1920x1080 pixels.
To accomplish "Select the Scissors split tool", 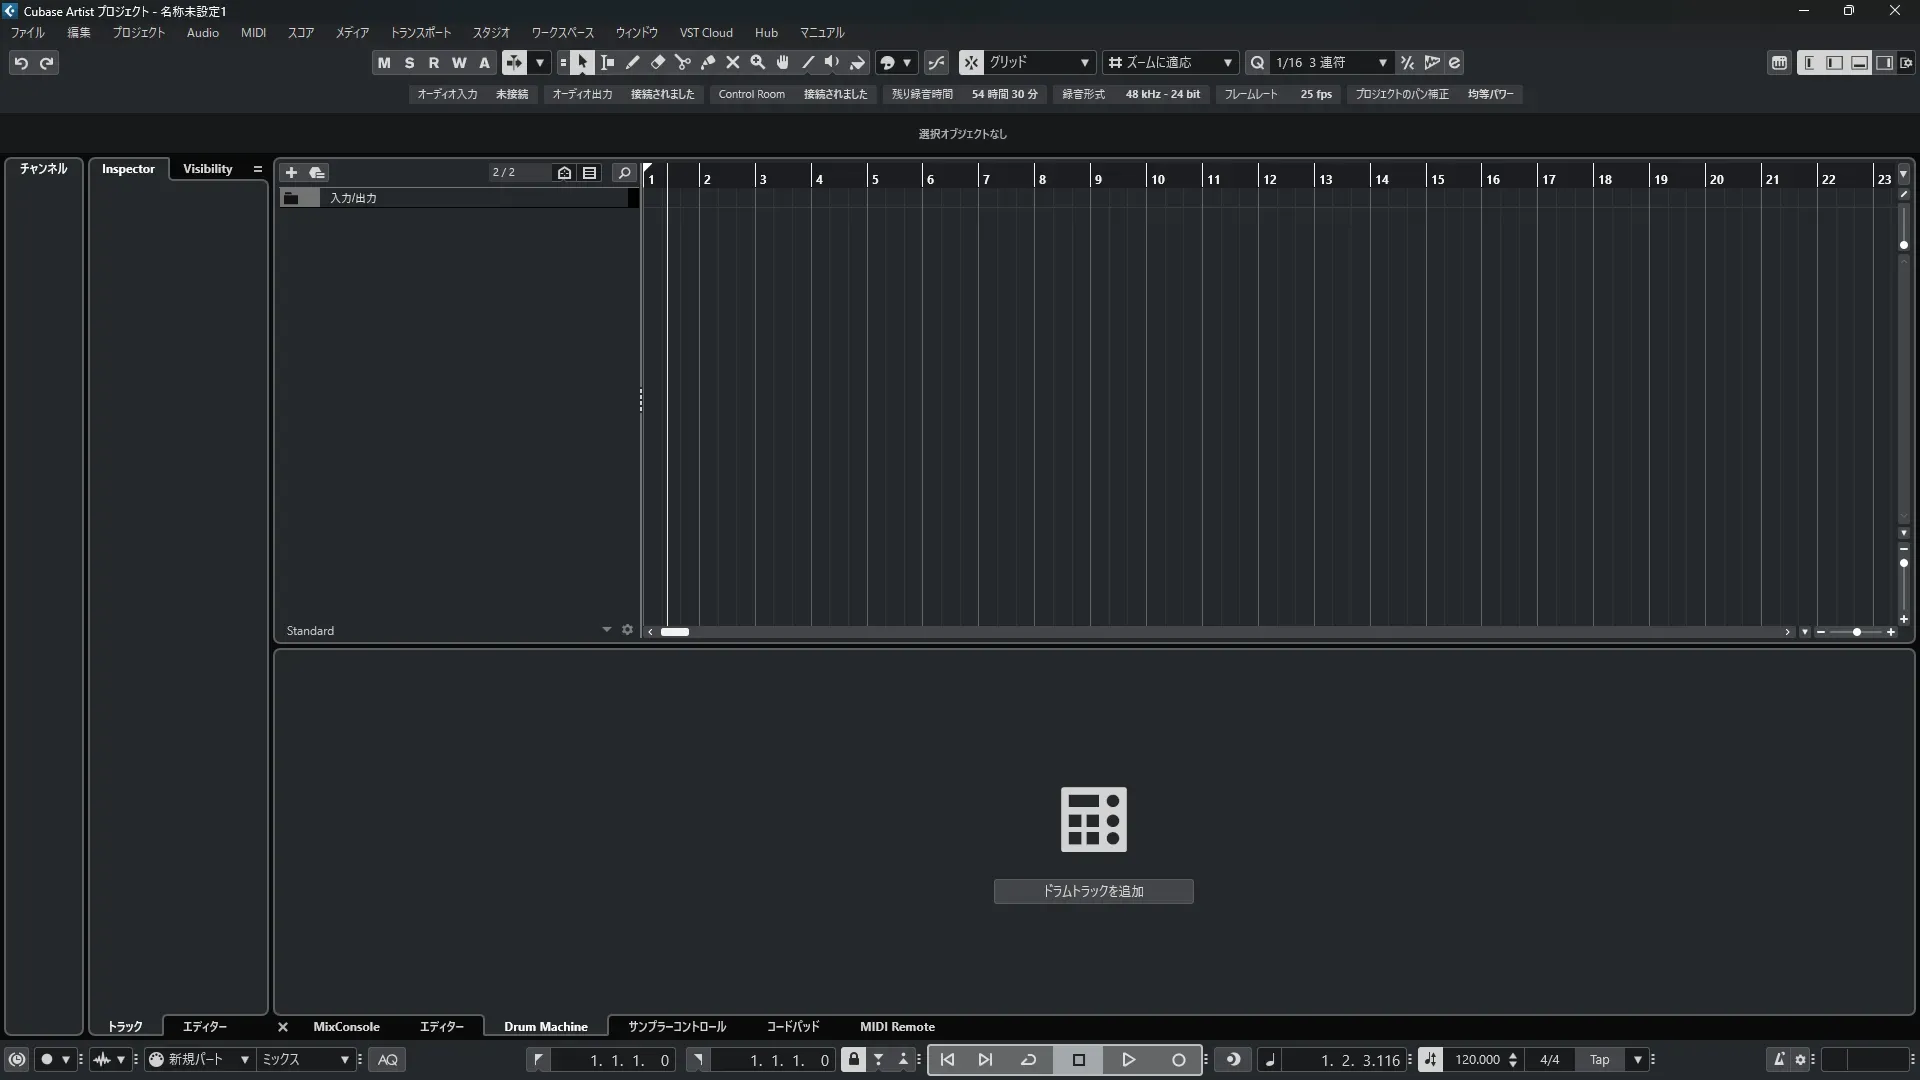I will (x=683, y=63).
